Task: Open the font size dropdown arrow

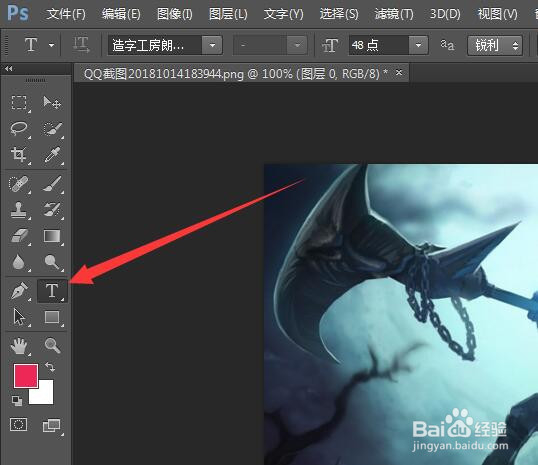Action: 418,45
